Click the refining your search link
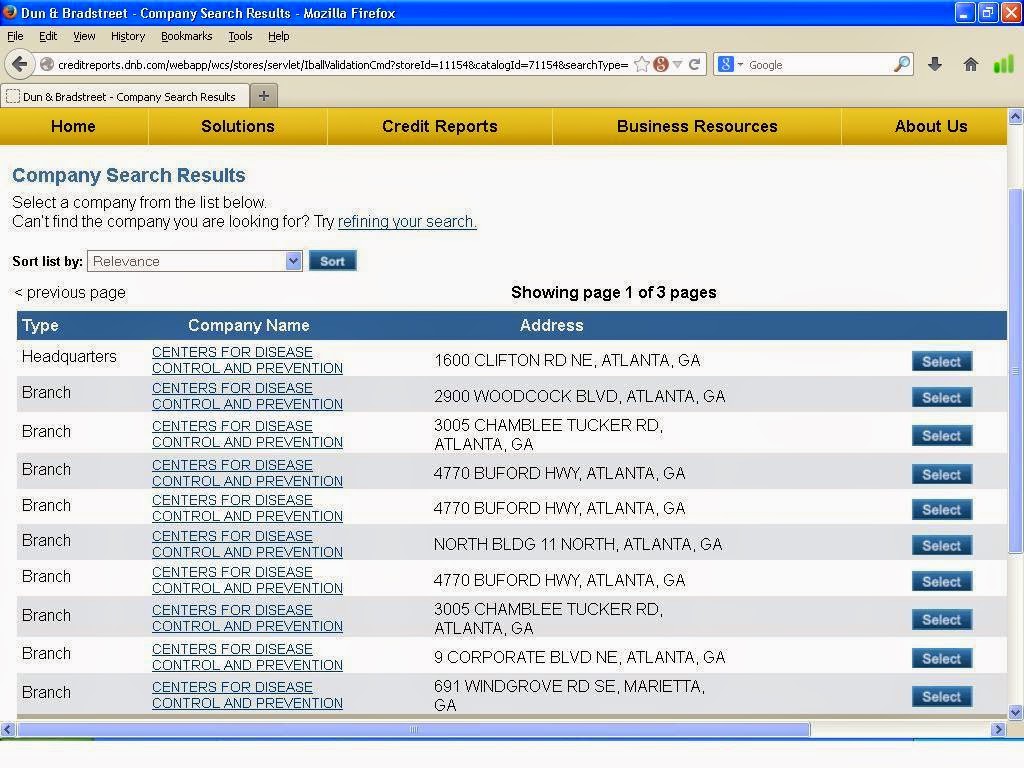Viewport: 1024px width, 768px height. pos(407,222)
